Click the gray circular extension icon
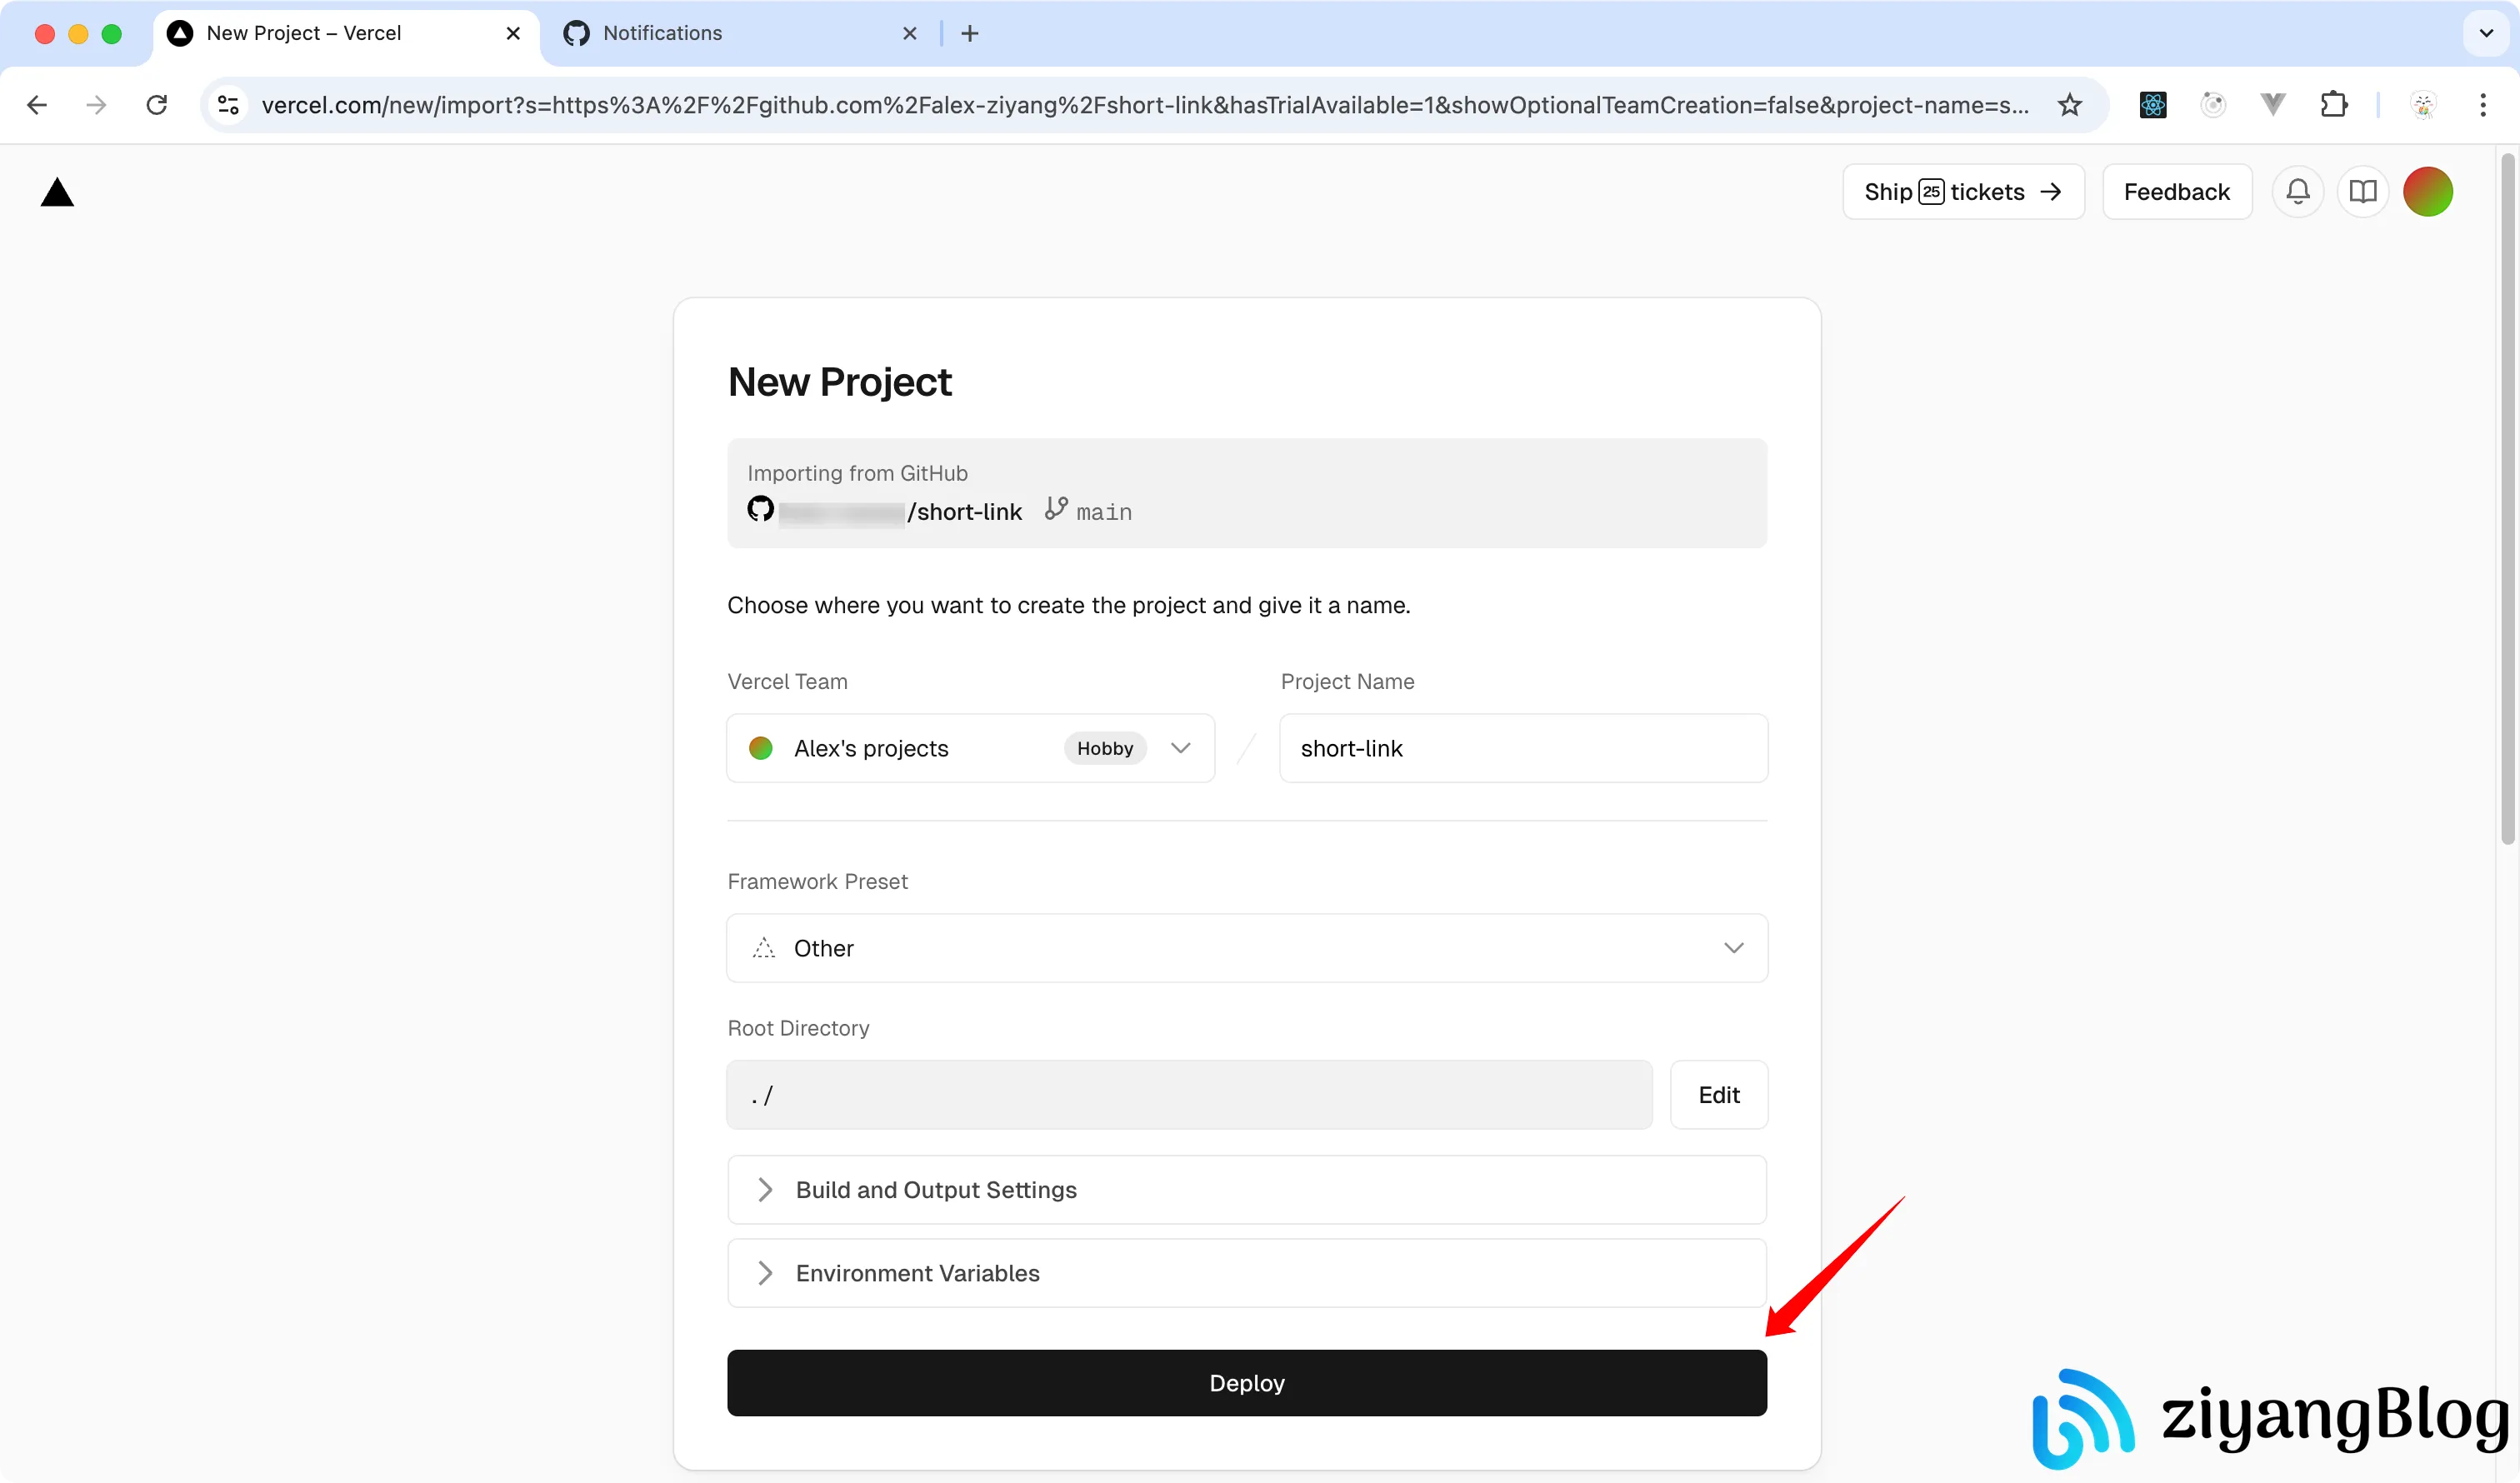Screen dimensions: 2520x1483 pos(2213,105)
